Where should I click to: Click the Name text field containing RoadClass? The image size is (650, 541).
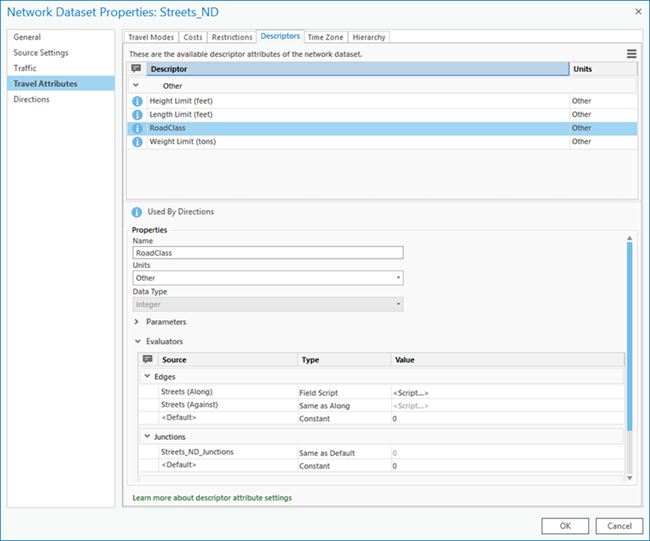(267, 253)
